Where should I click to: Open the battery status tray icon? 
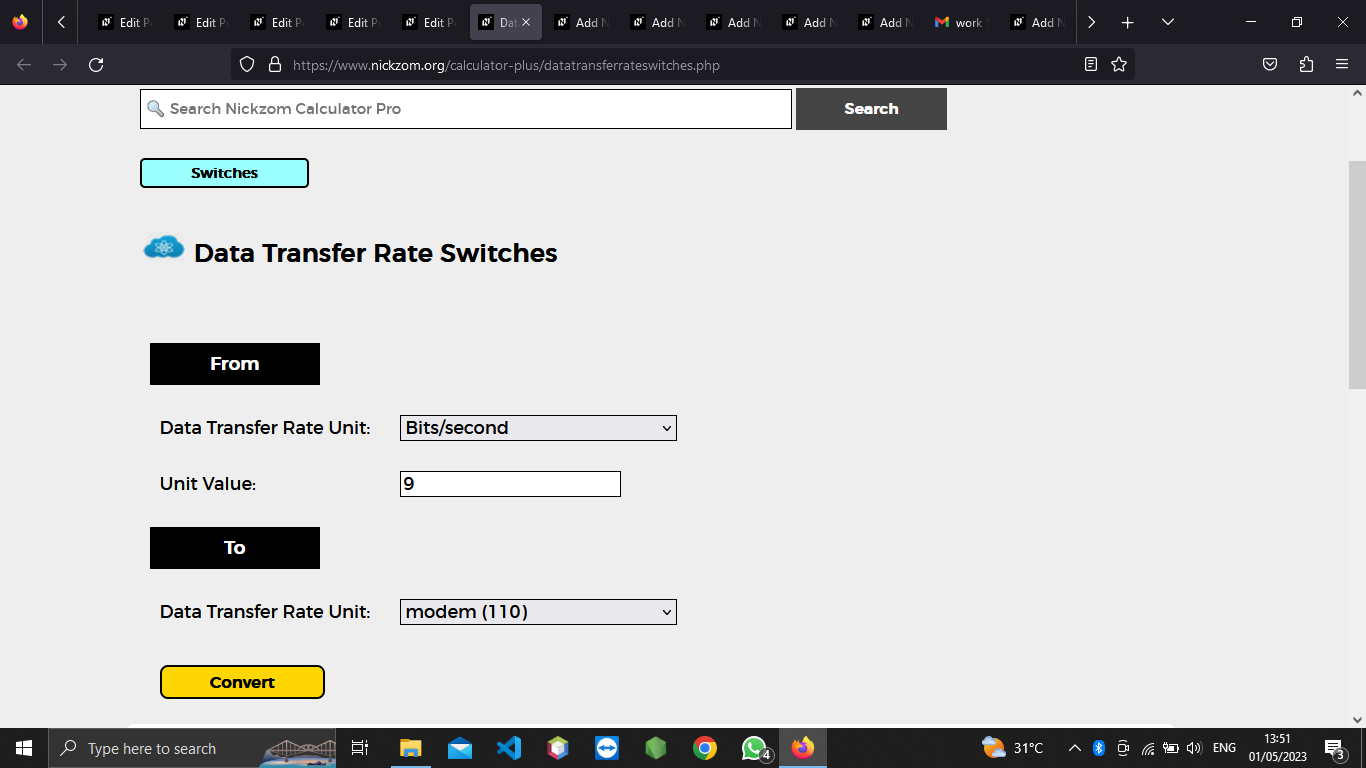pyautogui.click(x=1171, y=748)
